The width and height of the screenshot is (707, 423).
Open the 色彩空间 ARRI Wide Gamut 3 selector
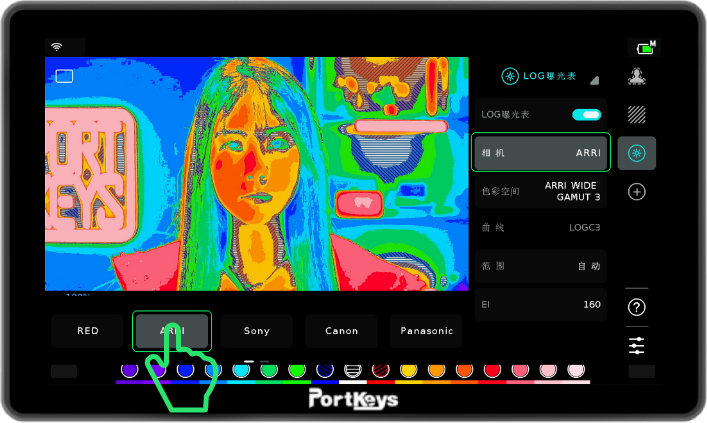540,191
